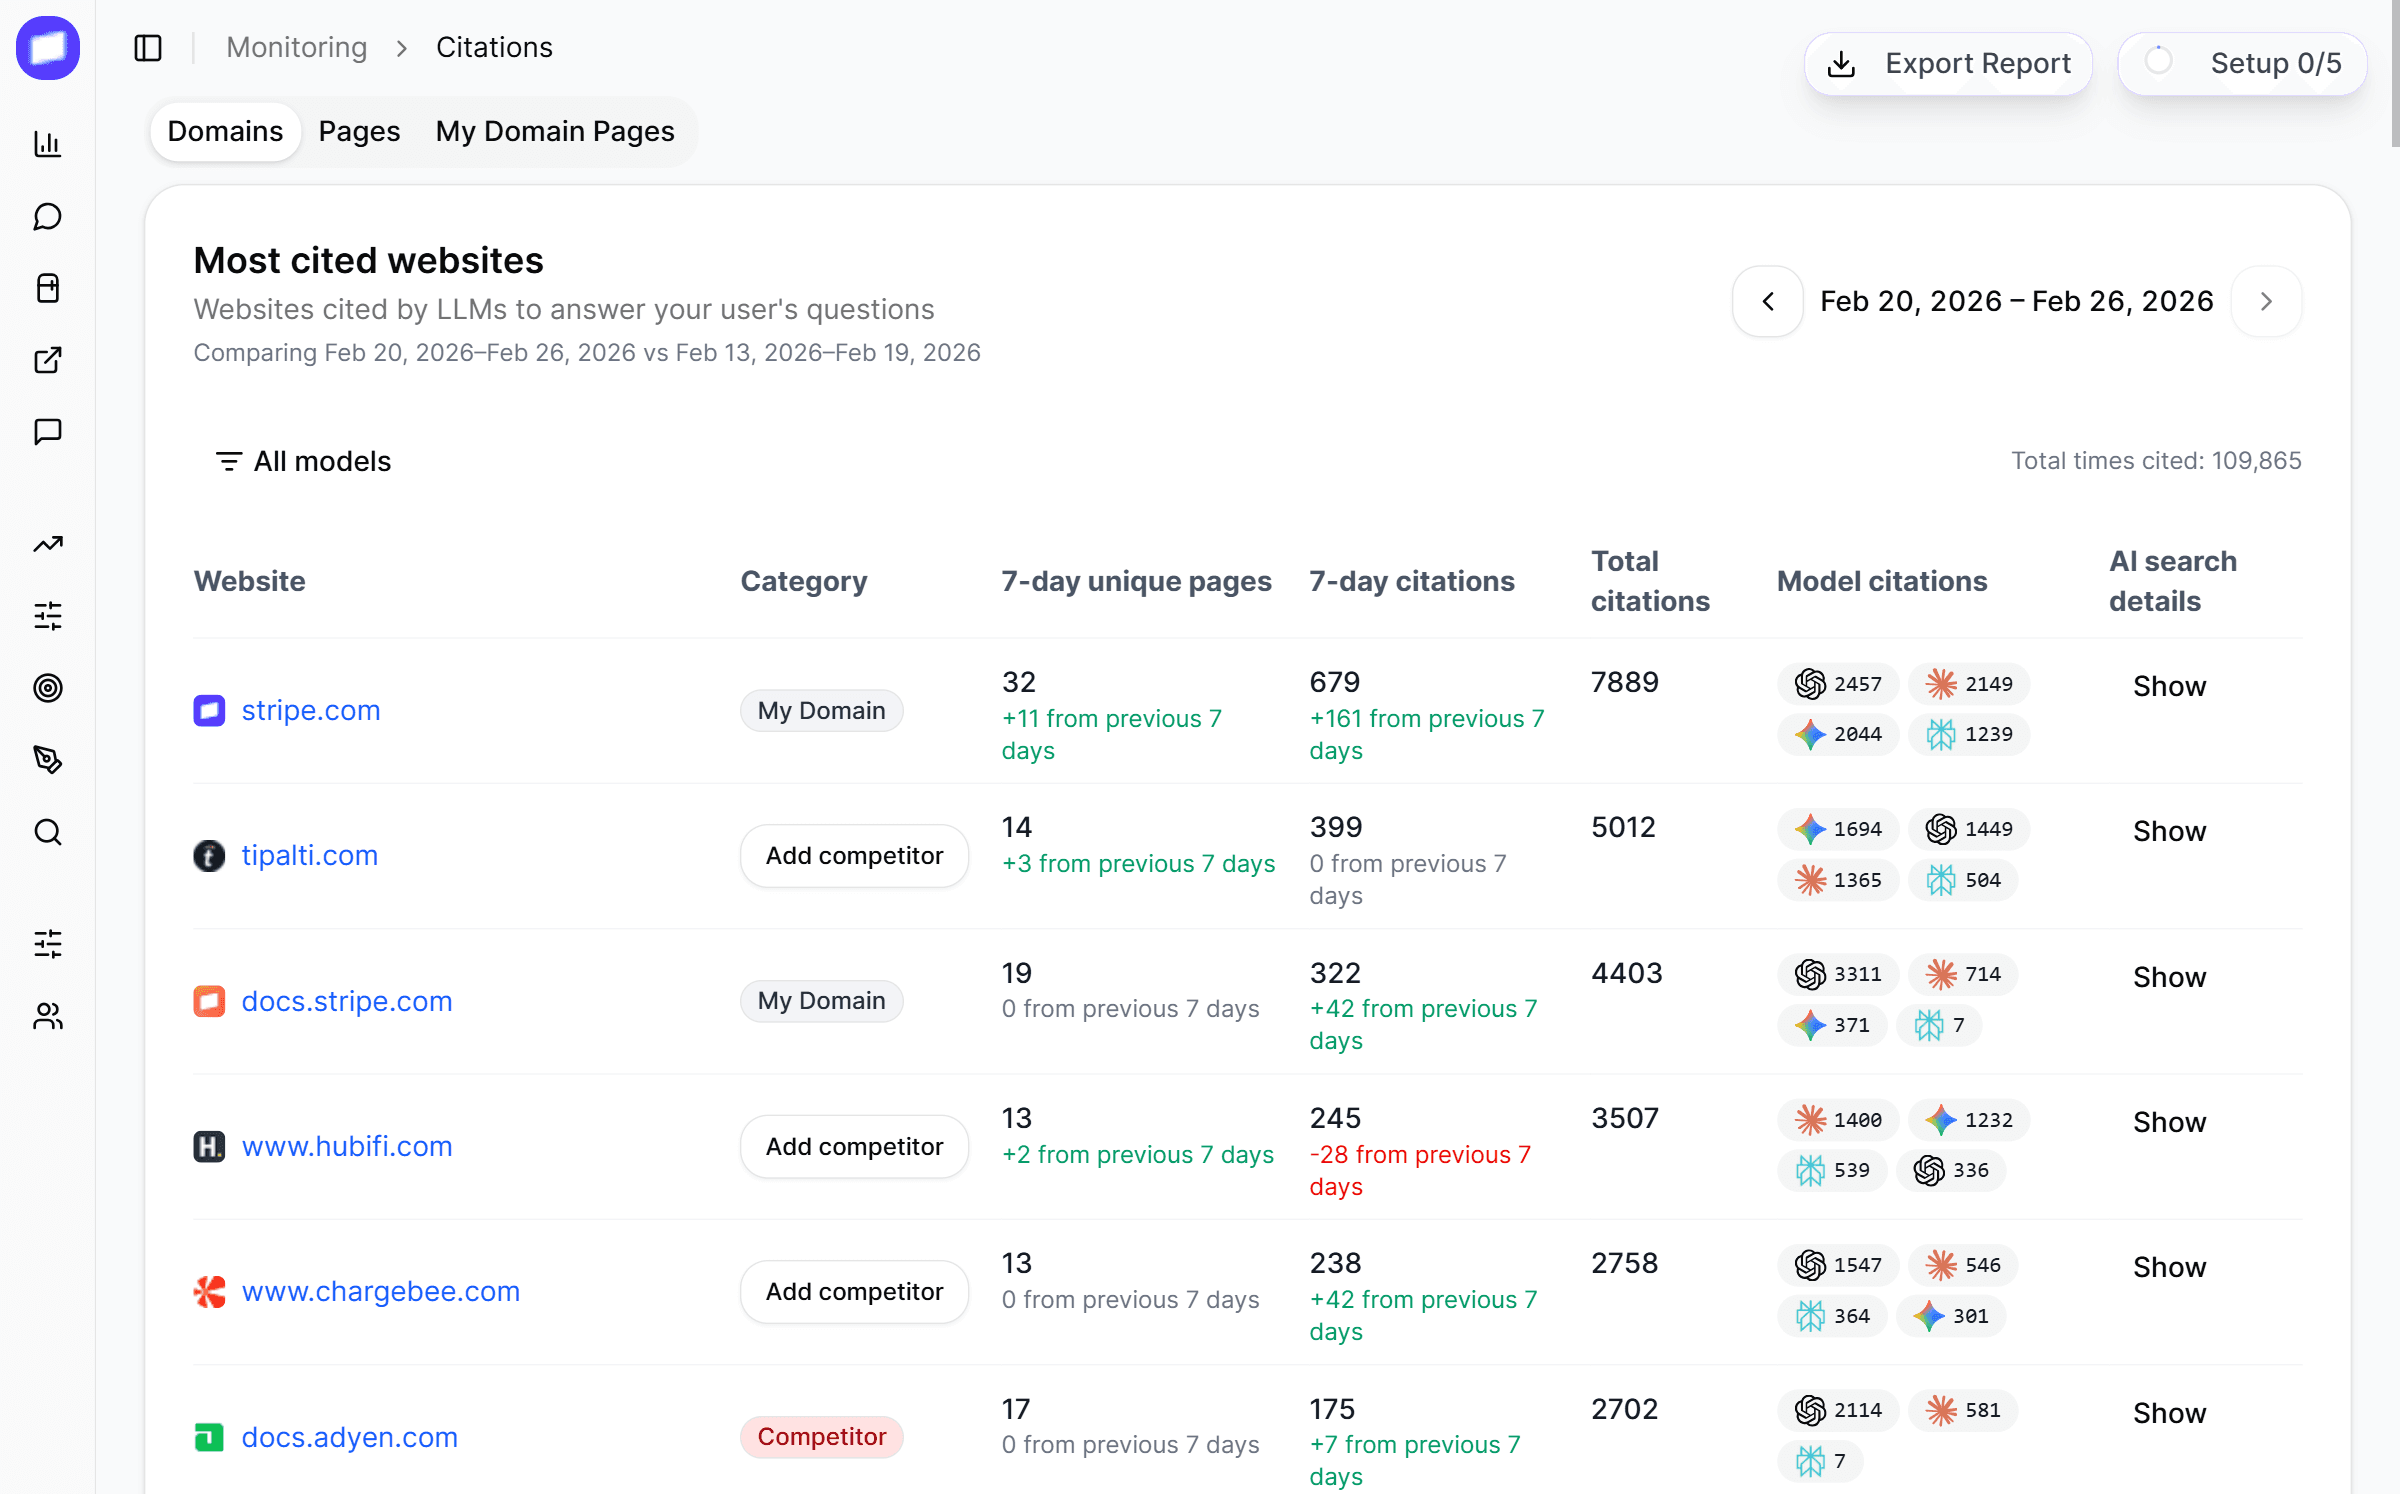Open the www.chargebee.com link
This screenshot has height=1494, width=2400.
tap(381, 1291)
